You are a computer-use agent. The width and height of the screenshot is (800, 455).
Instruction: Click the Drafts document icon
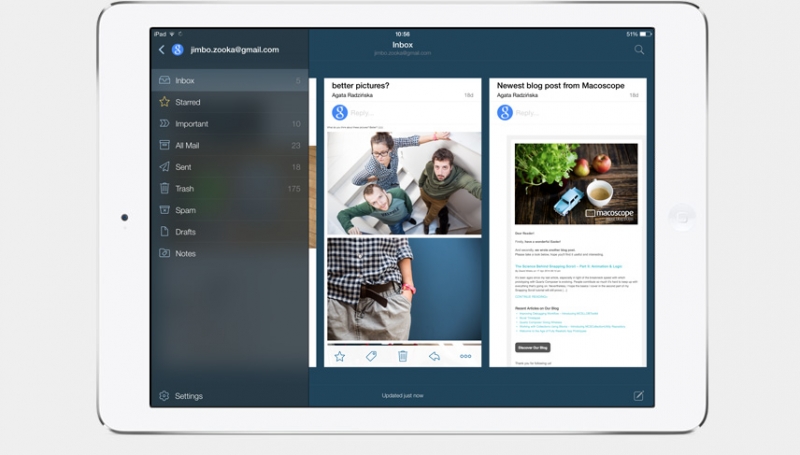click(x=164, y=231)
